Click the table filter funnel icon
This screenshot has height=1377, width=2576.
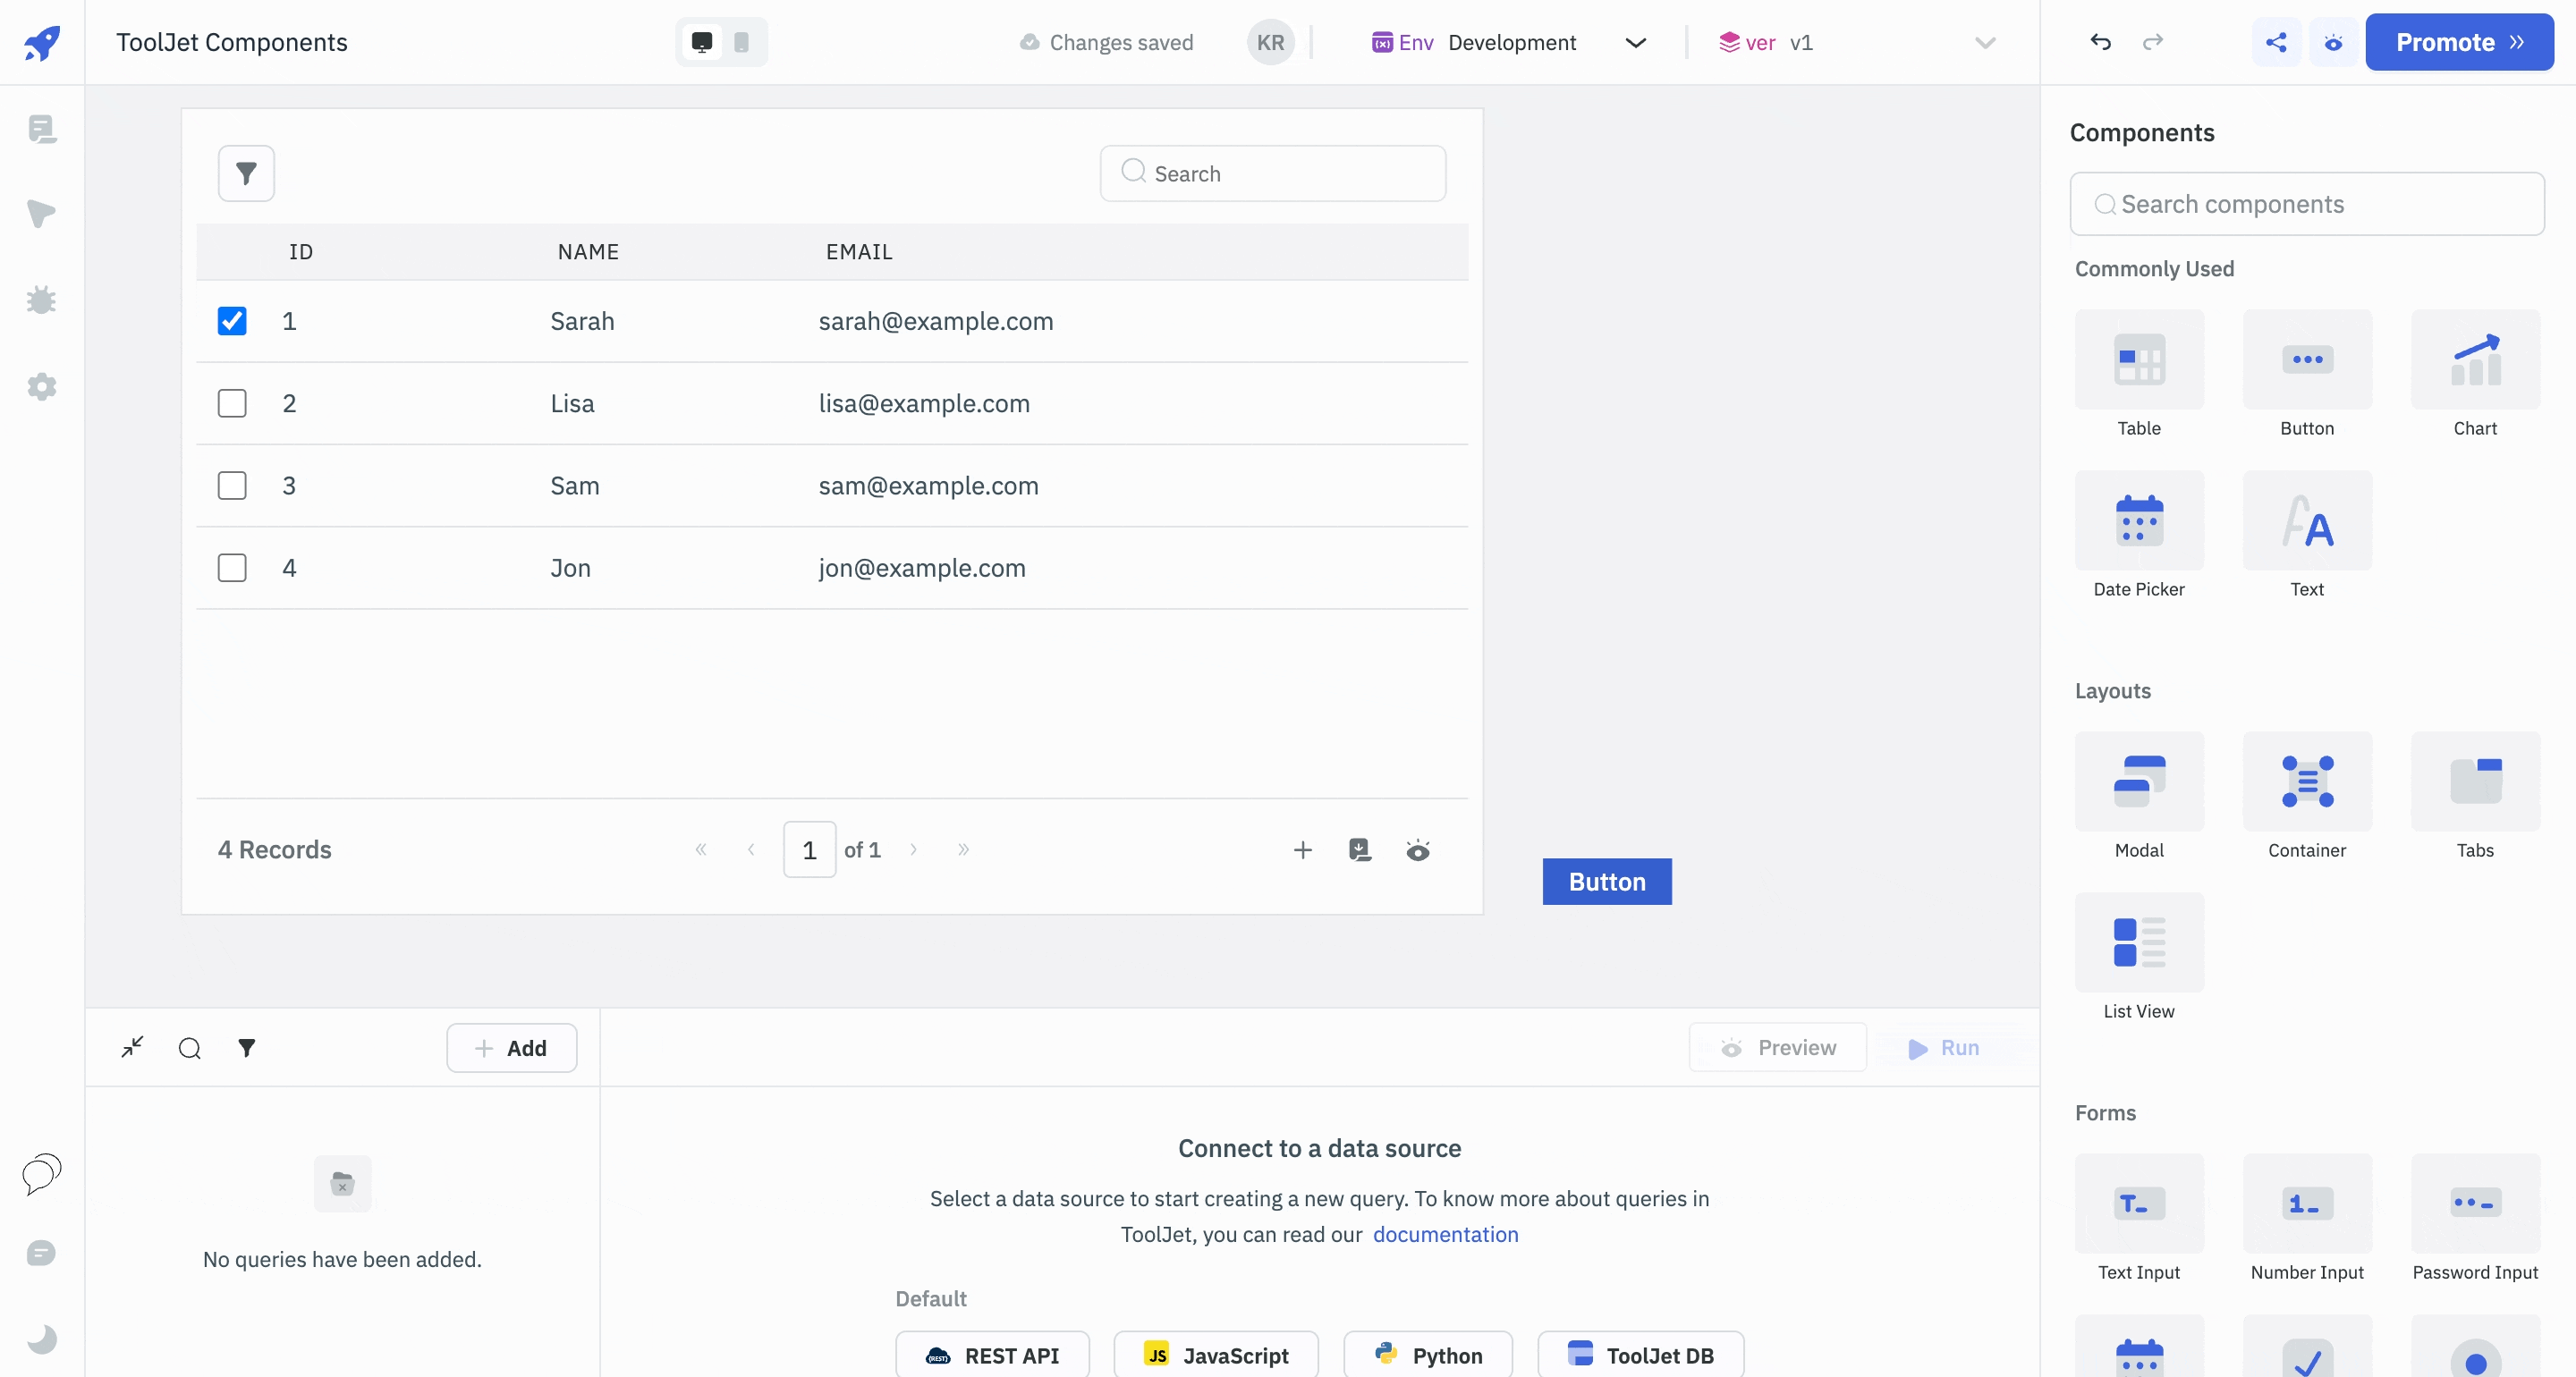coord(246,173)
